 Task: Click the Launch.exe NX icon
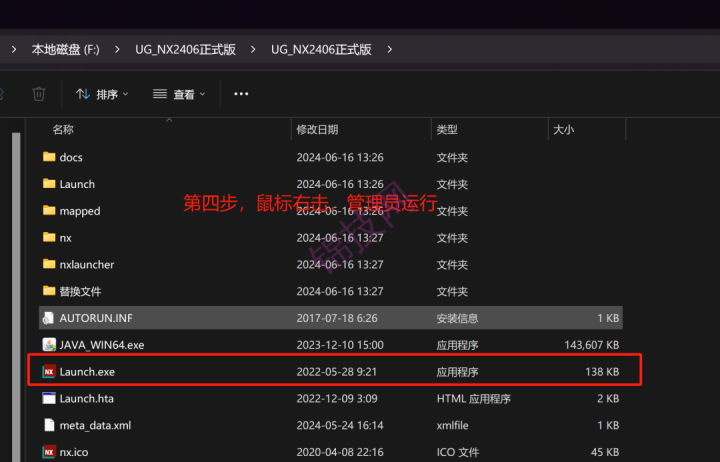tap(49, 372)
